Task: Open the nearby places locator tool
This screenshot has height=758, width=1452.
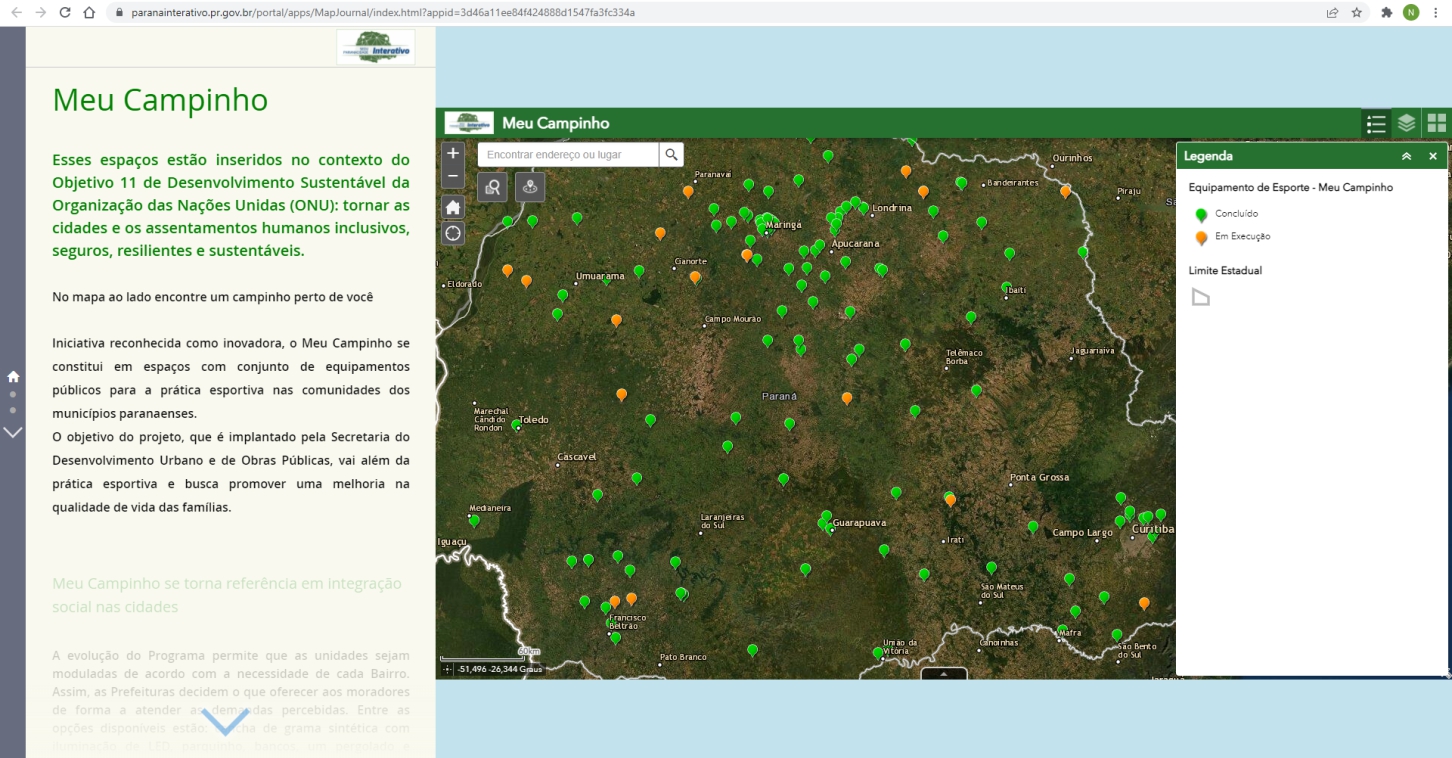Action: coord(530,187)
